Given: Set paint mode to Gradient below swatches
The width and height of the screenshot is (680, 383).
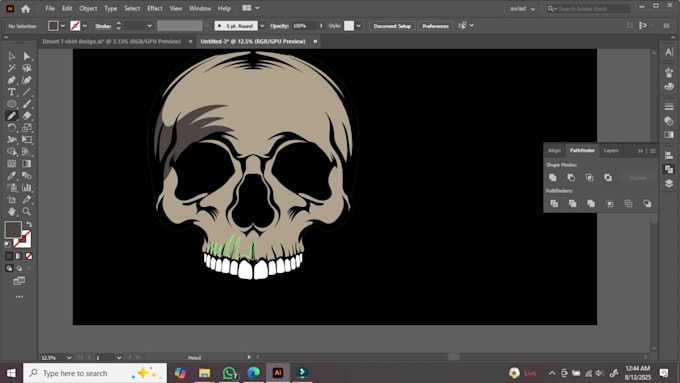Looking at the screenshot, I should tap(19, 256).
